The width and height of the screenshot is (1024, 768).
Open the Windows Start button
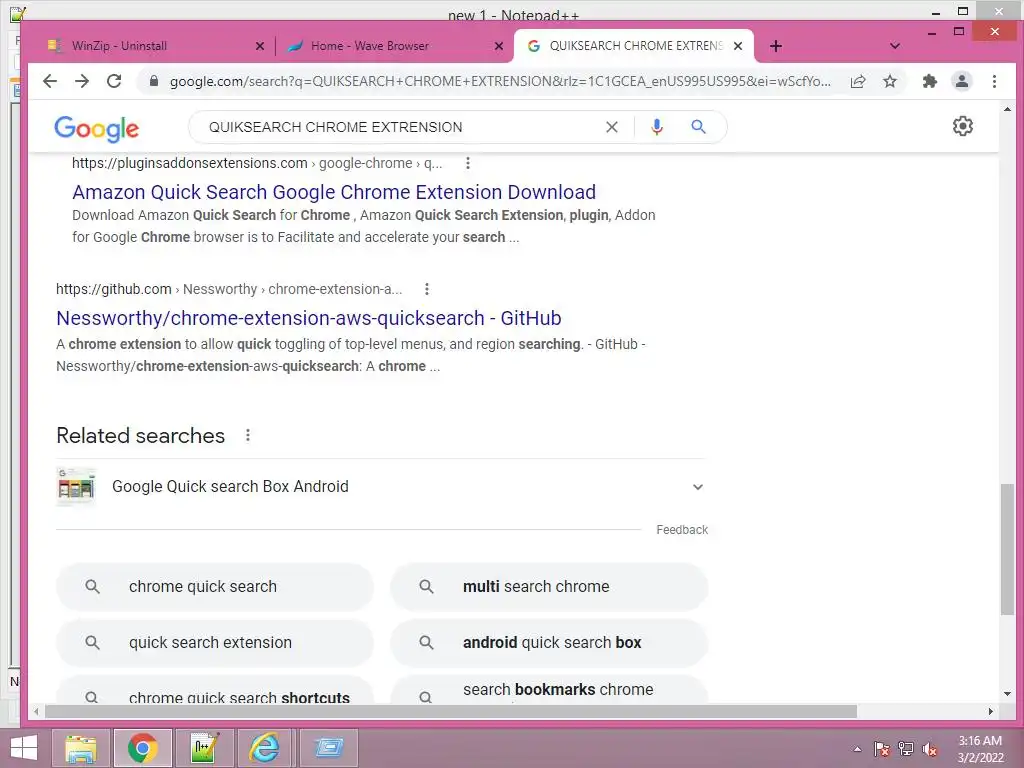24,748
